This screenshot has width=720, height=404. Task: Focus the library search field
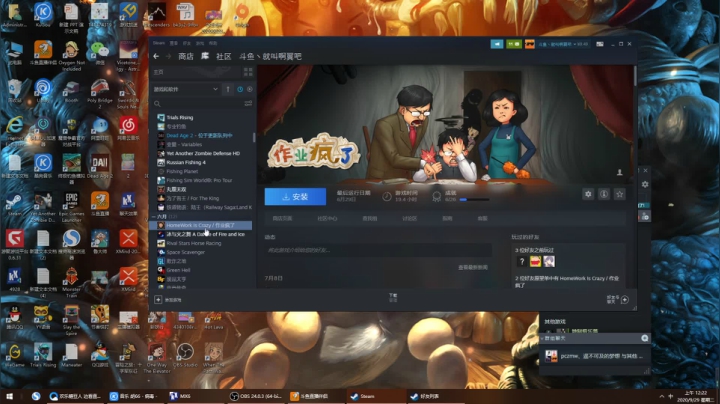tap(197, 104)
